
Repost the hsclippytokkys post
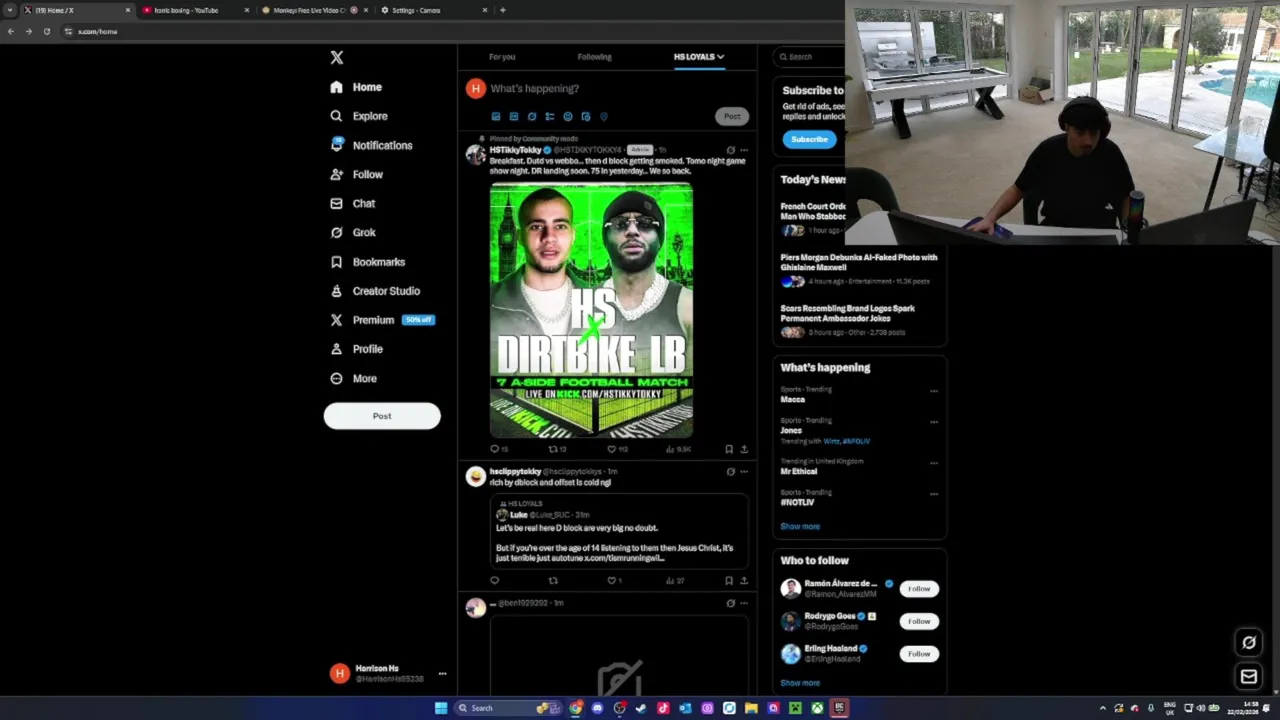coord(553,580)
